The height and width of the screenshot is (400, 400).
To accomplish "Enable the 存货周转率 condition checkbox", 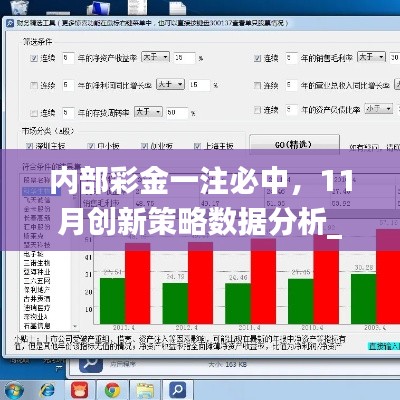I will (x=34, y=113).
